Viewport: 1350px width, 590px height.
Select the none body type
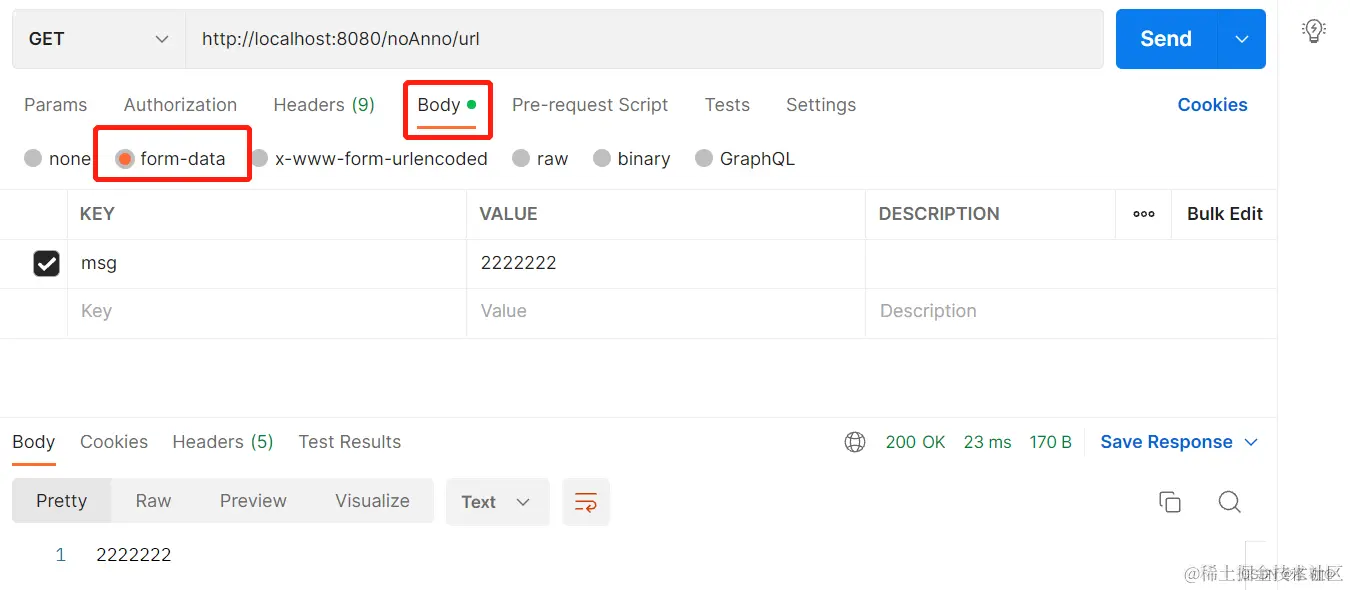click(x=33, y=159)
